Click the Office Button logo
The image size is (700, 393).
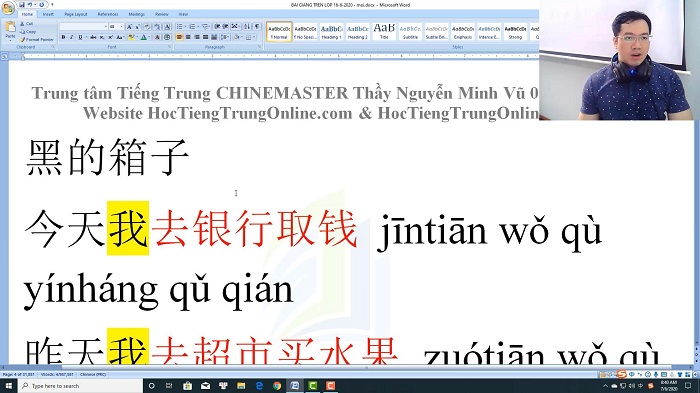point(8,8)
